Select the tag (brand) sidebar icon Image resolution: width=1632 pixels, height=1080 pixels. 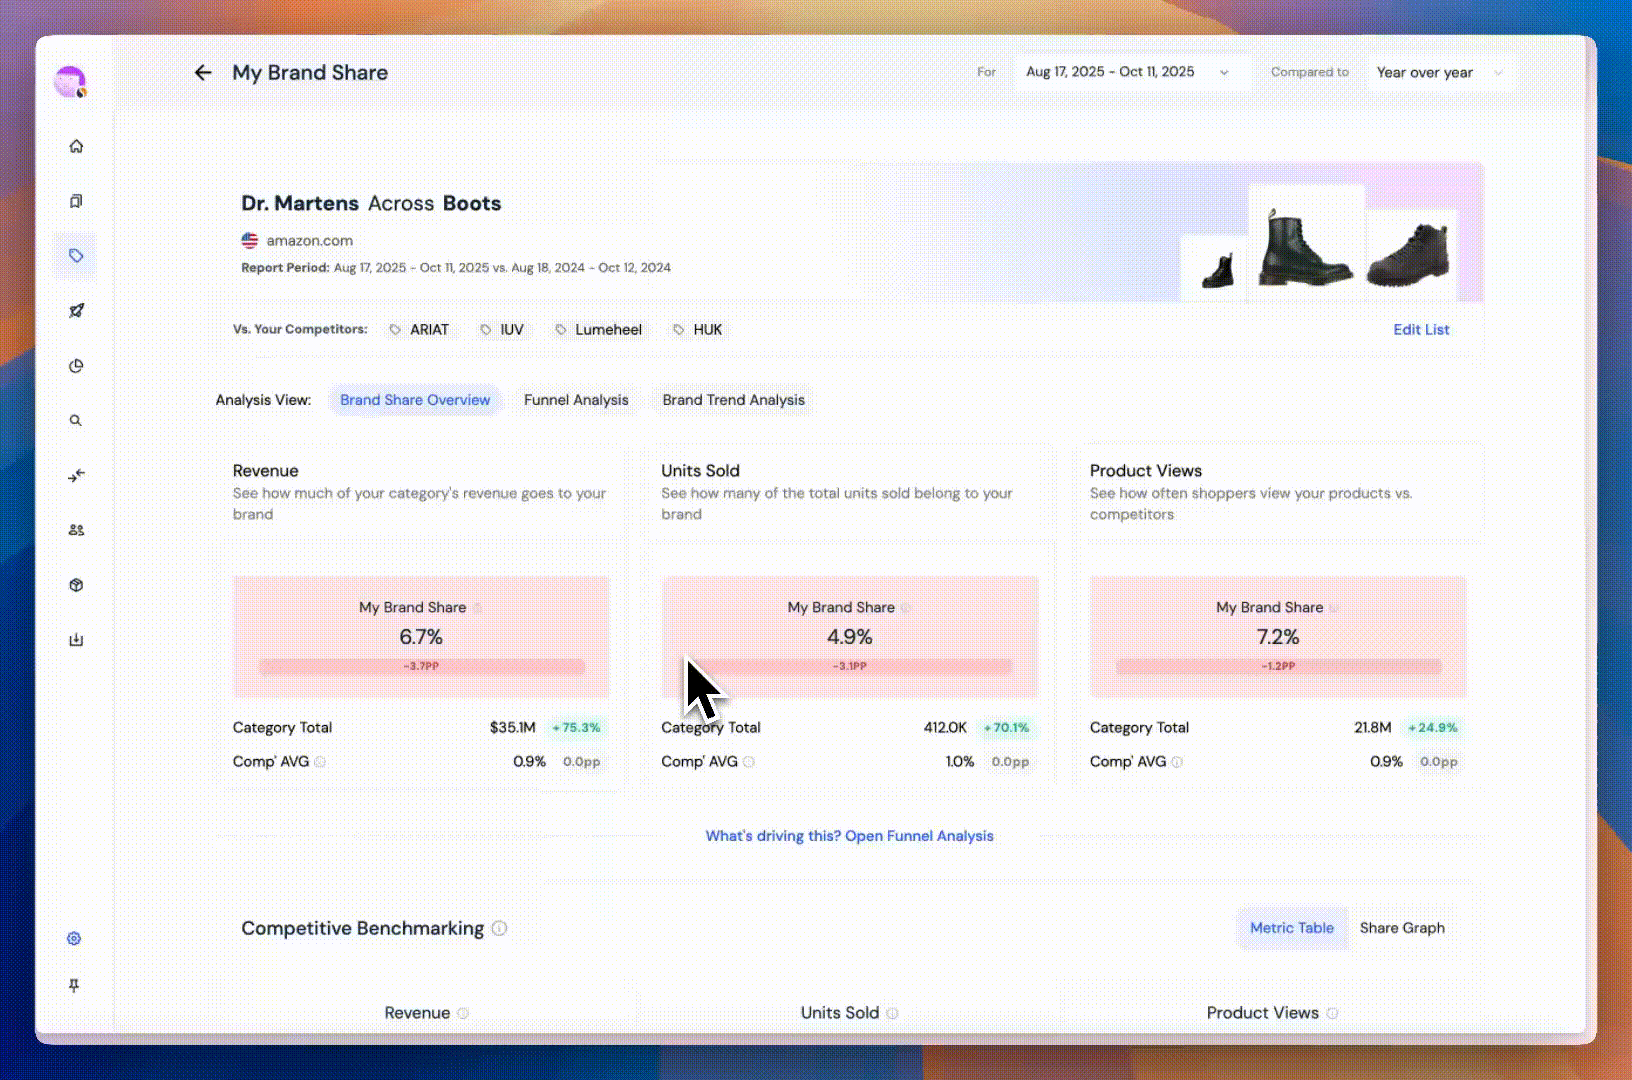click(76, 256)
